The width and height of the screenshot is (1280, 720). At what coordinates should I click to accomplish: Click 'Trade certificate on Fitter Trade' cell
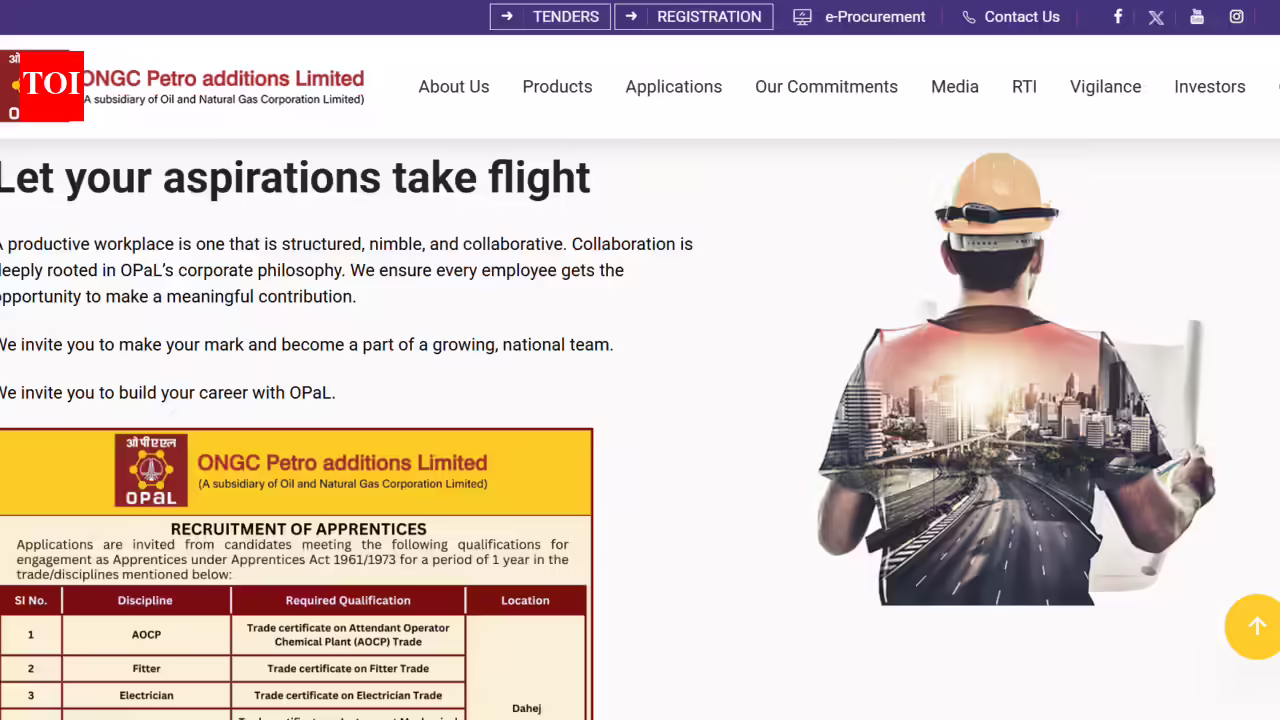pyautogui.click(x=348, y=669)
